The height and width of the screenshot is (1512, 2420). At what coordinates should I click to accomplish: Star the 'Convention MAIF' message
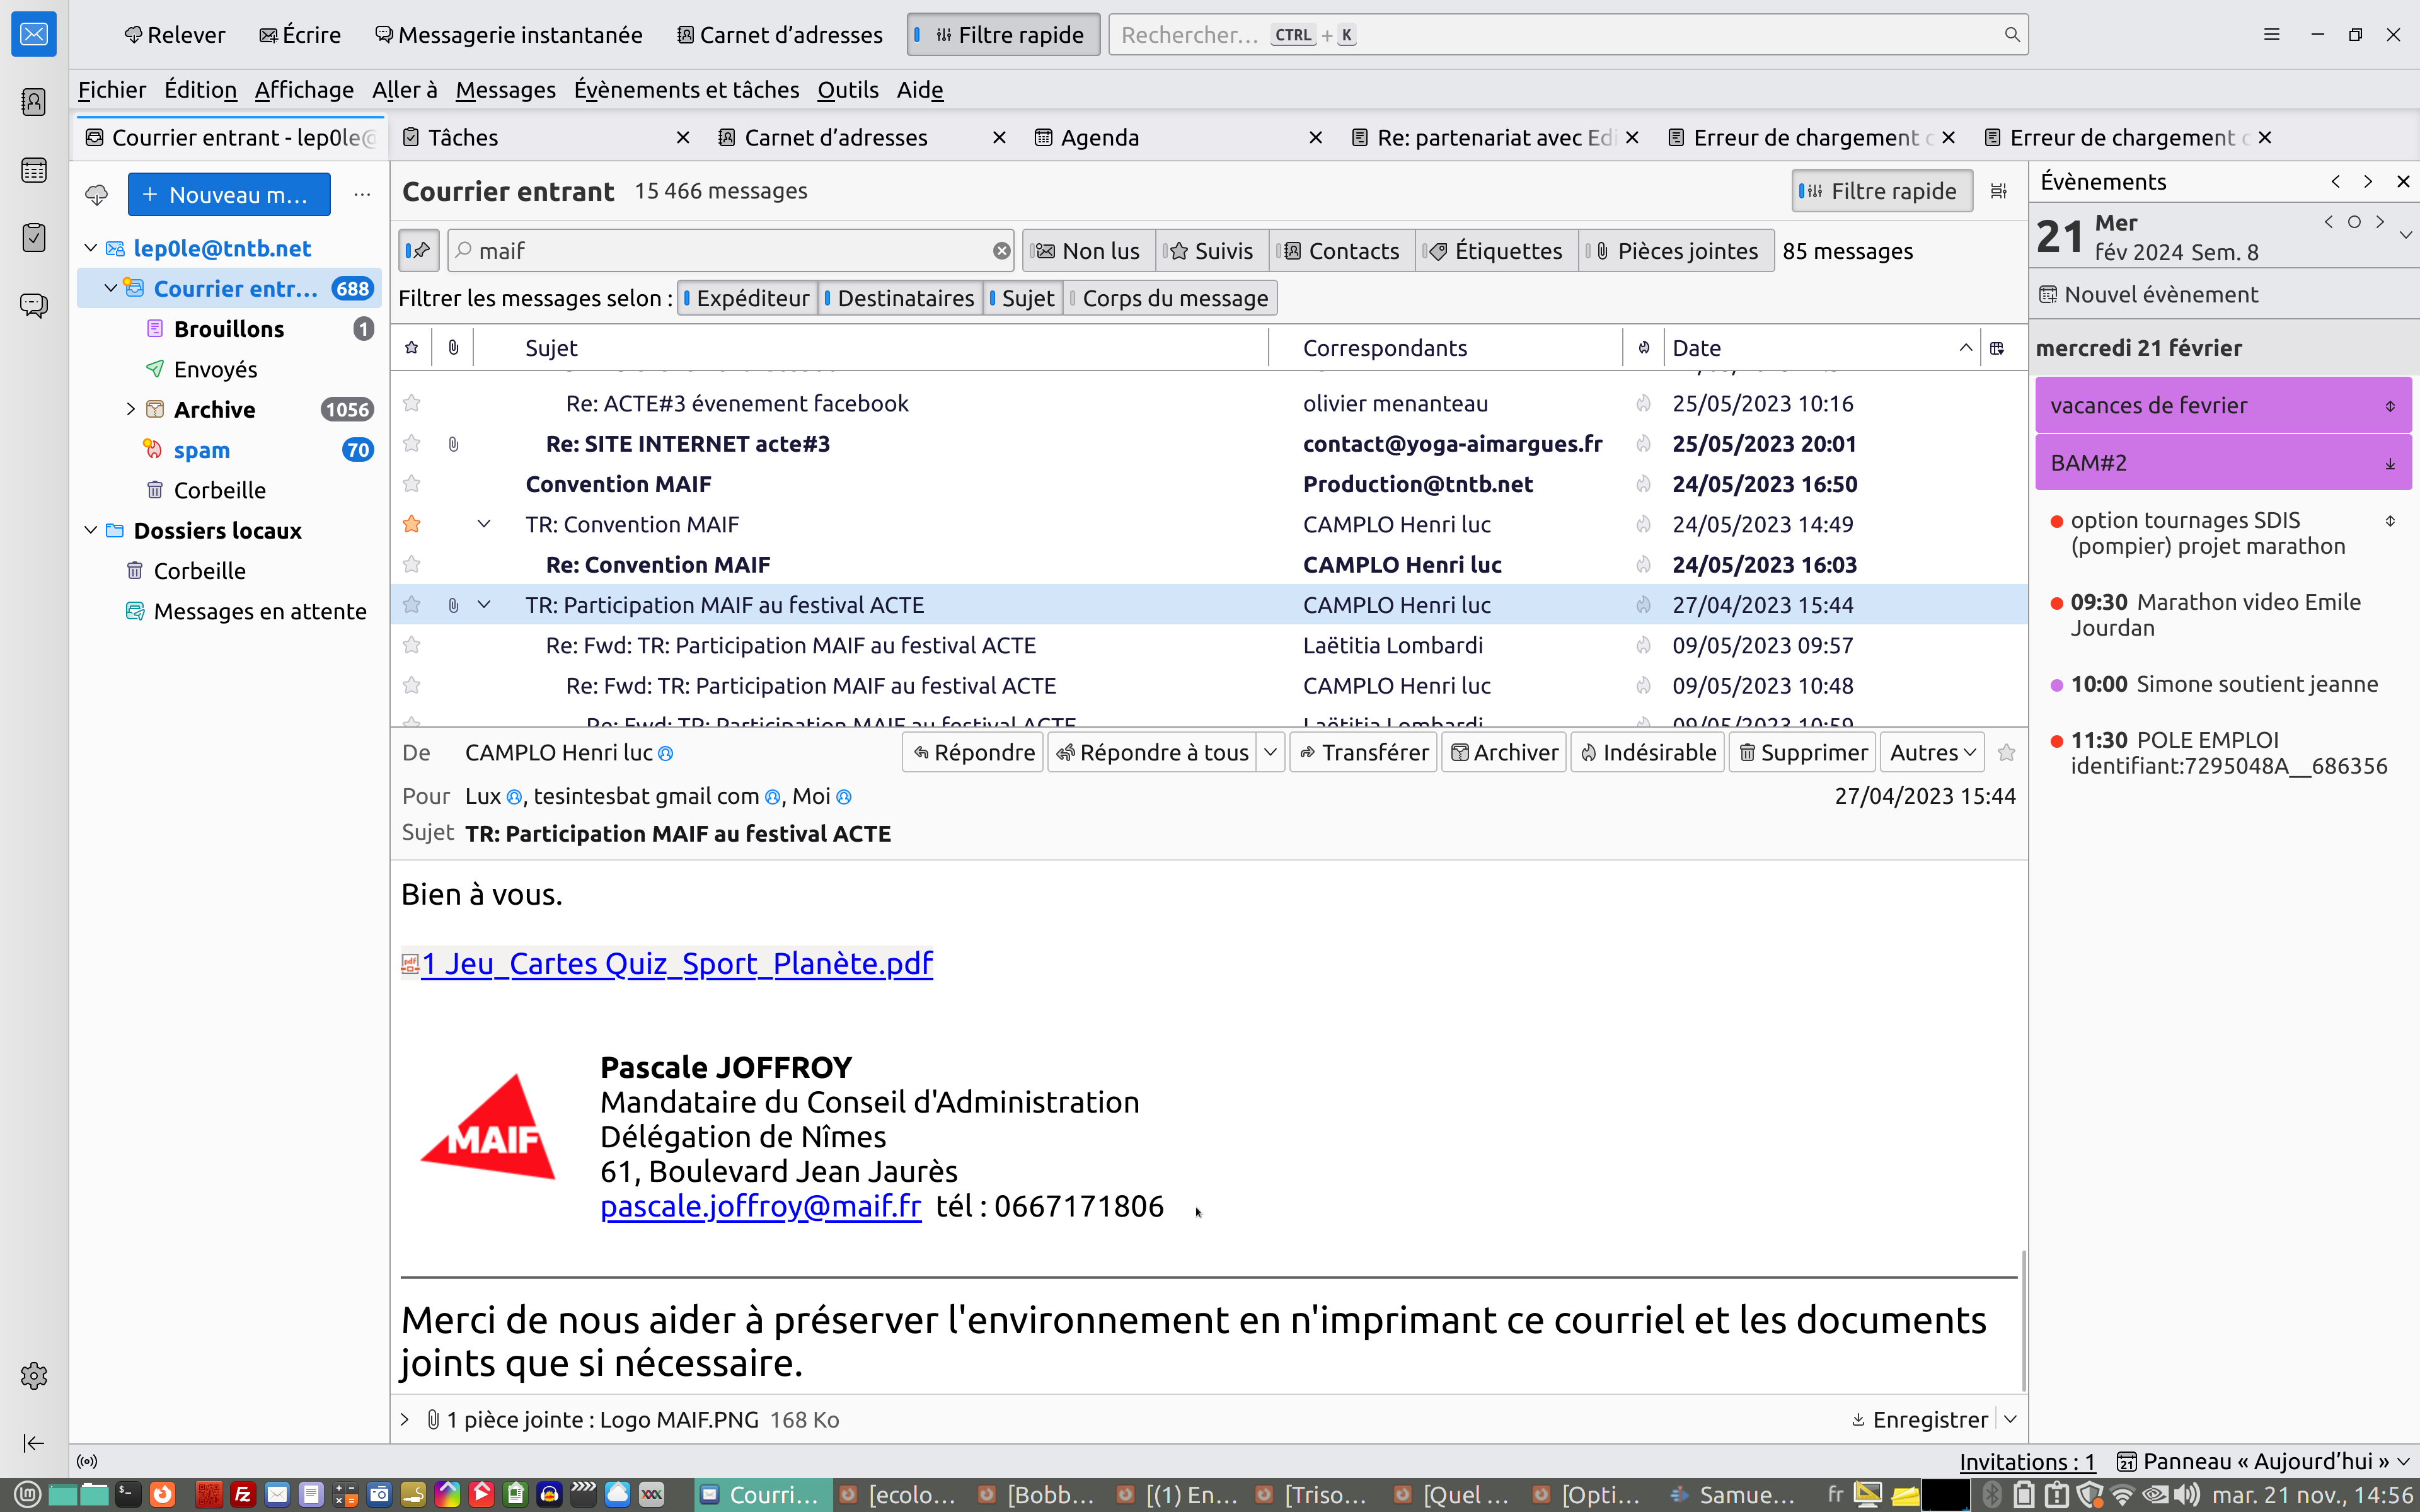(x=411, y=484)
